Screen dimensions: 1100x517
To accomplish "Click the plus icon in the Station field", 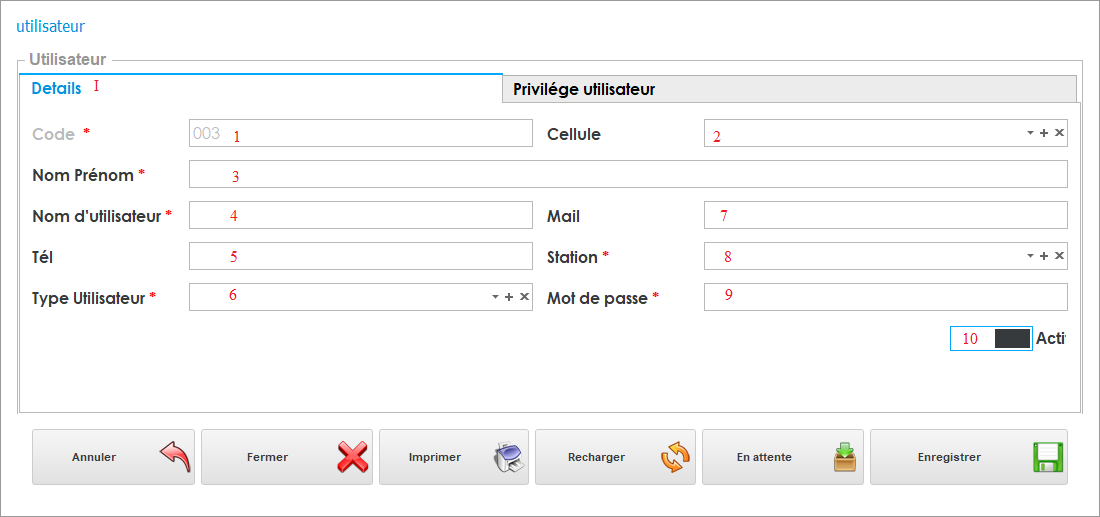I will [x=1044, y=256].
